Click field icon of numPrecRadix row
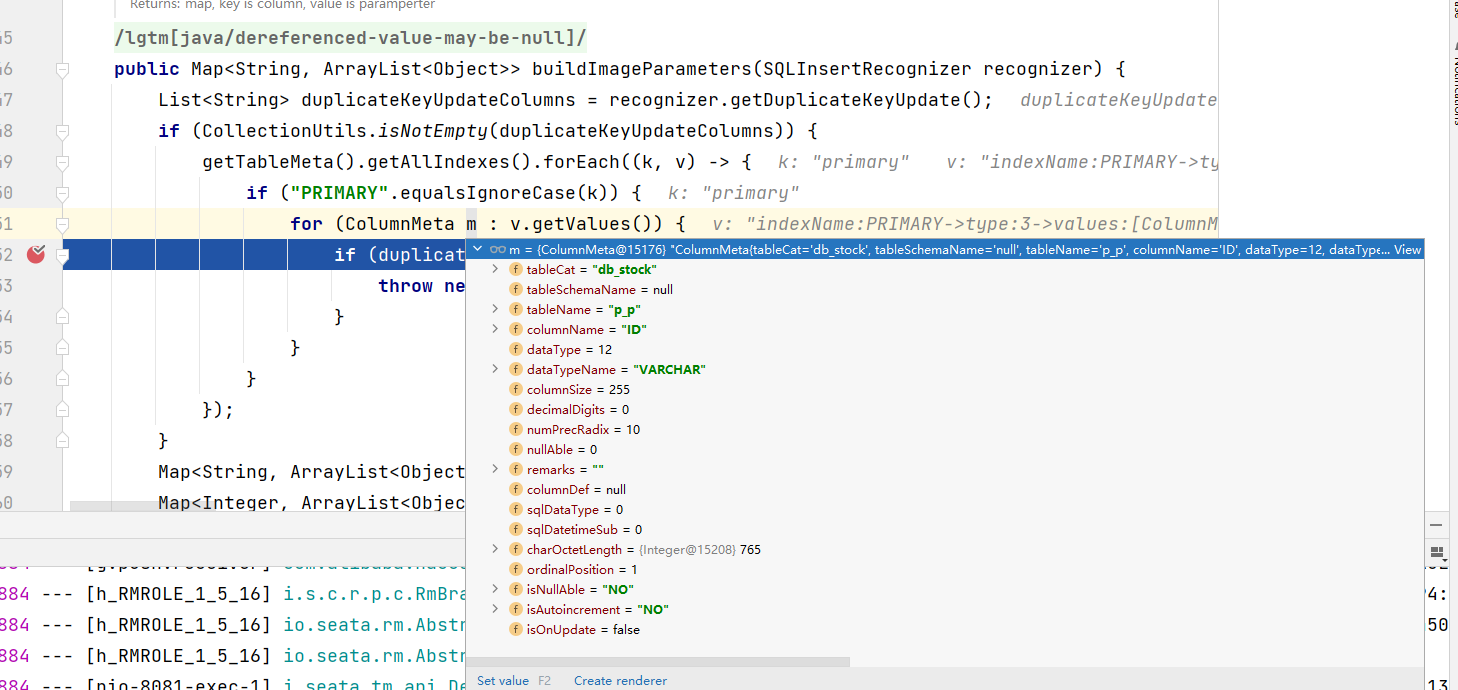This screenshot has width=1458, height=690. pyautogui.click(x=516, y=430)
